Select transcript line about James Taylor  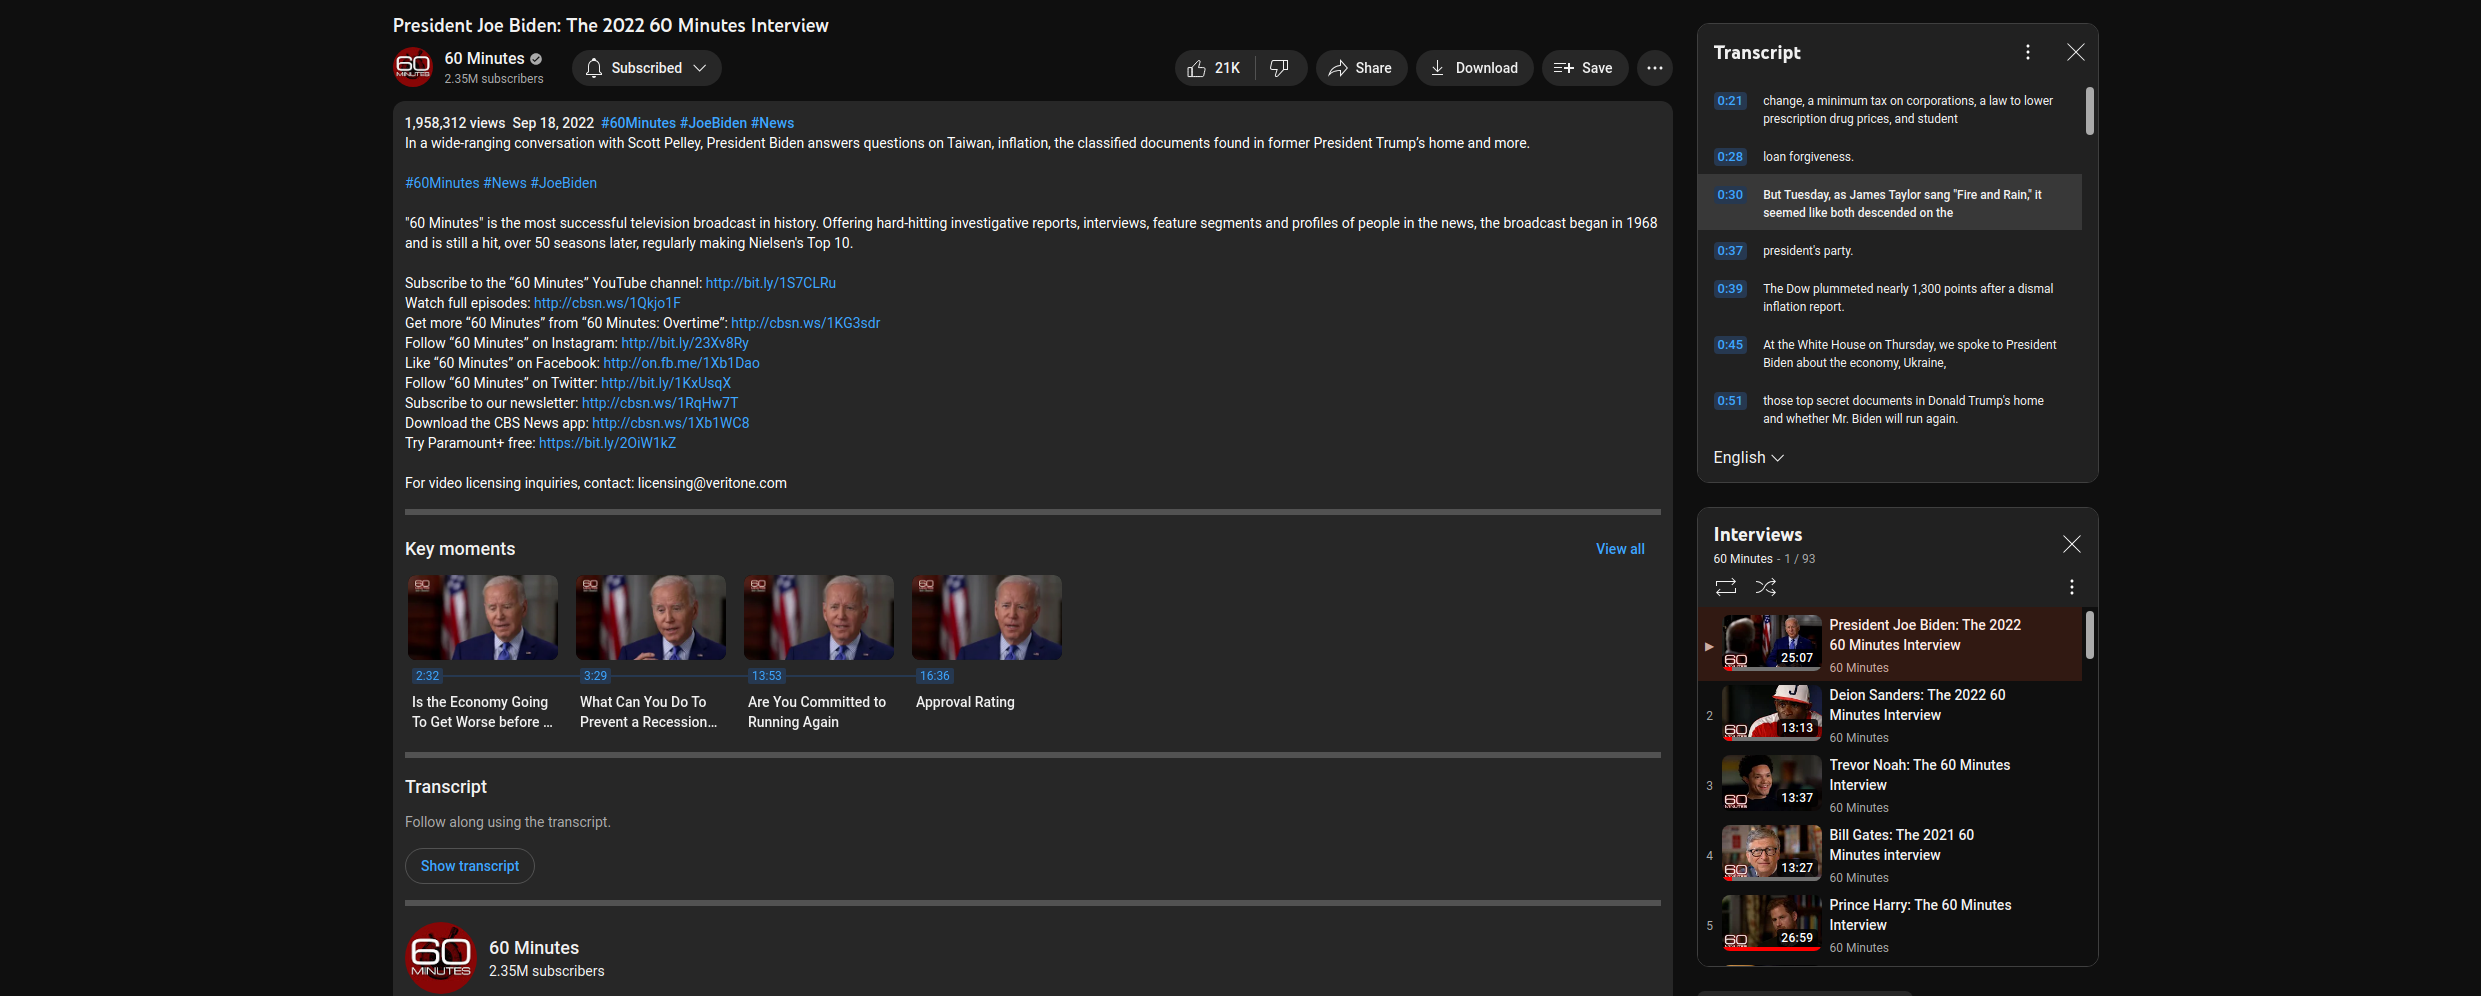pyautogui.click(x=1890, y=203)
